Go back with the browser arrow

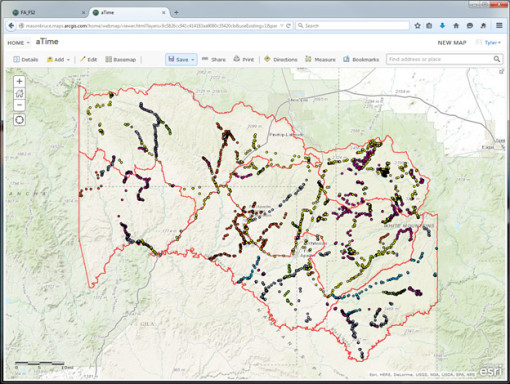tap(11, 26)
